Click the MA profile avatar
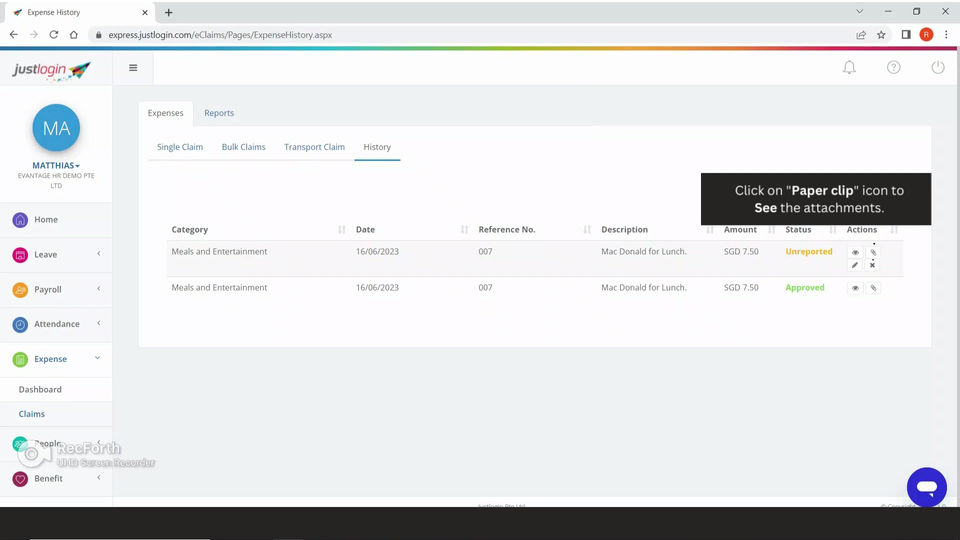This screenshot has height=540, width=960. point(56,127)
